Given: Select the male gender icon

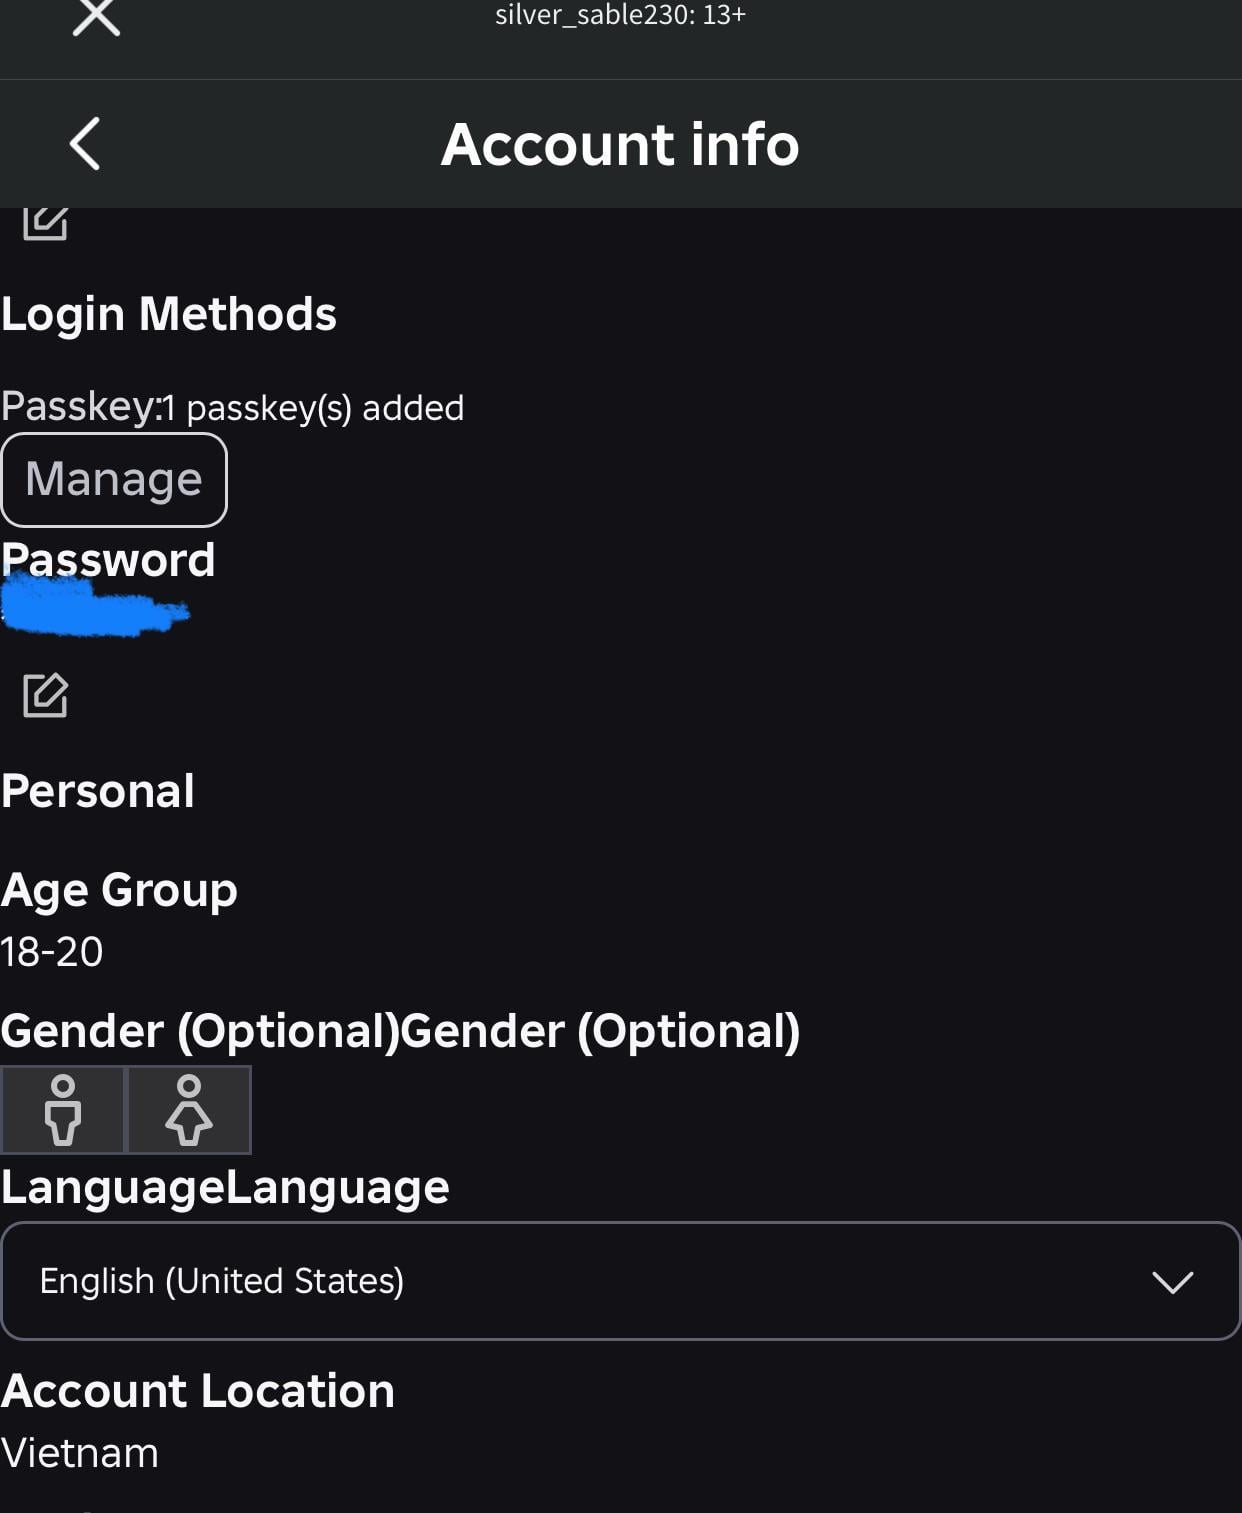Looking at the screenshot, I should click(63, 1110).
